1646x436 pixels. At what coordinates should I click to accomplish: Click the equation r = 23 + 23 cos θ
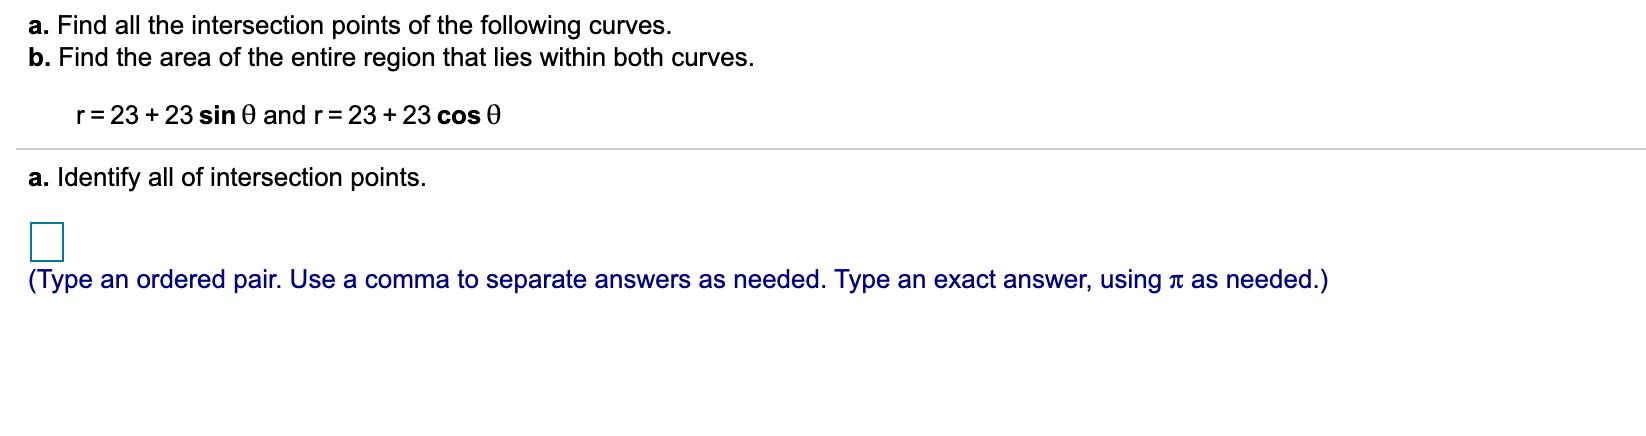pos(407,115)
